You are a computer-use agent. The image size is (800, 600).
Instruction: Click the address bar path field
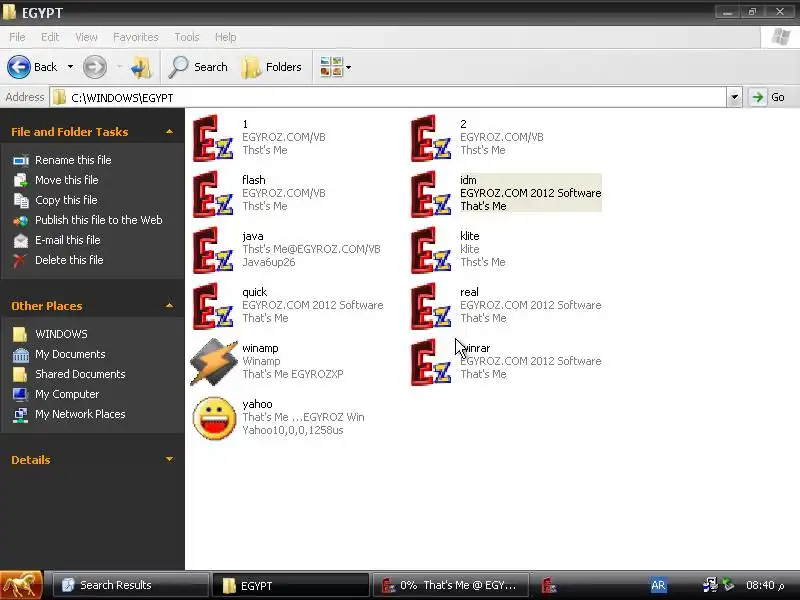tap(388, 97)
